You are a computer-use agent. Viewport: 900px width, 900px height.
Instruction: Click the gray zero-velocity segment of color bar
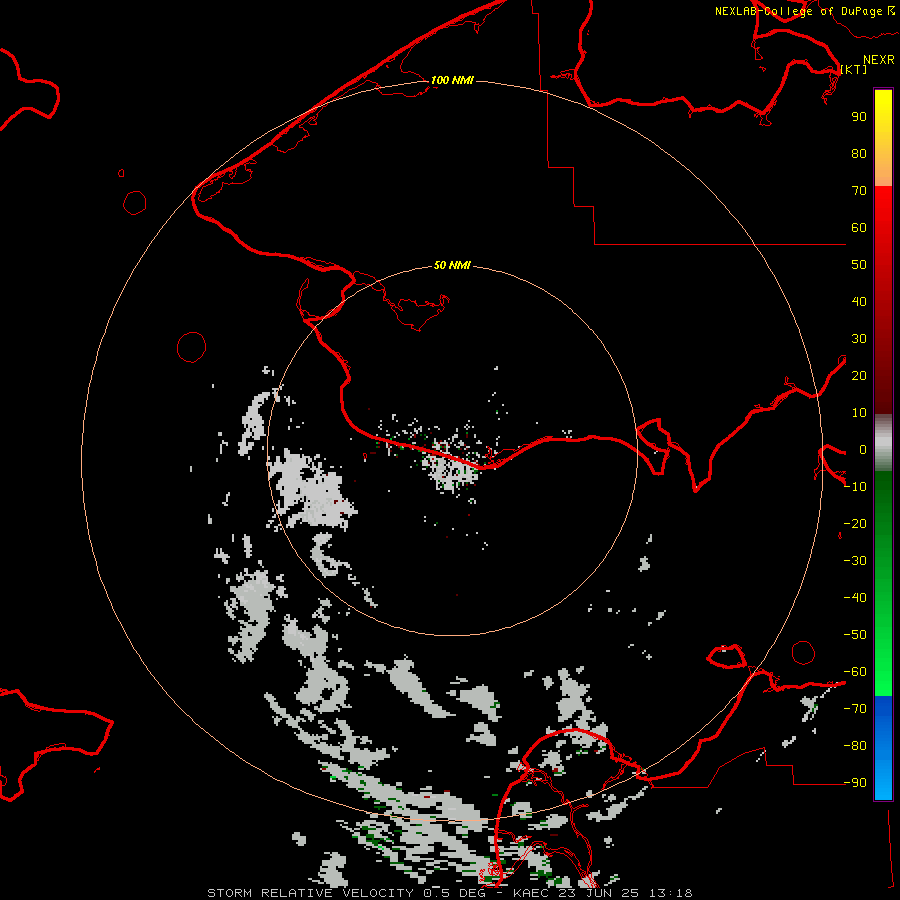pos(883,443)
